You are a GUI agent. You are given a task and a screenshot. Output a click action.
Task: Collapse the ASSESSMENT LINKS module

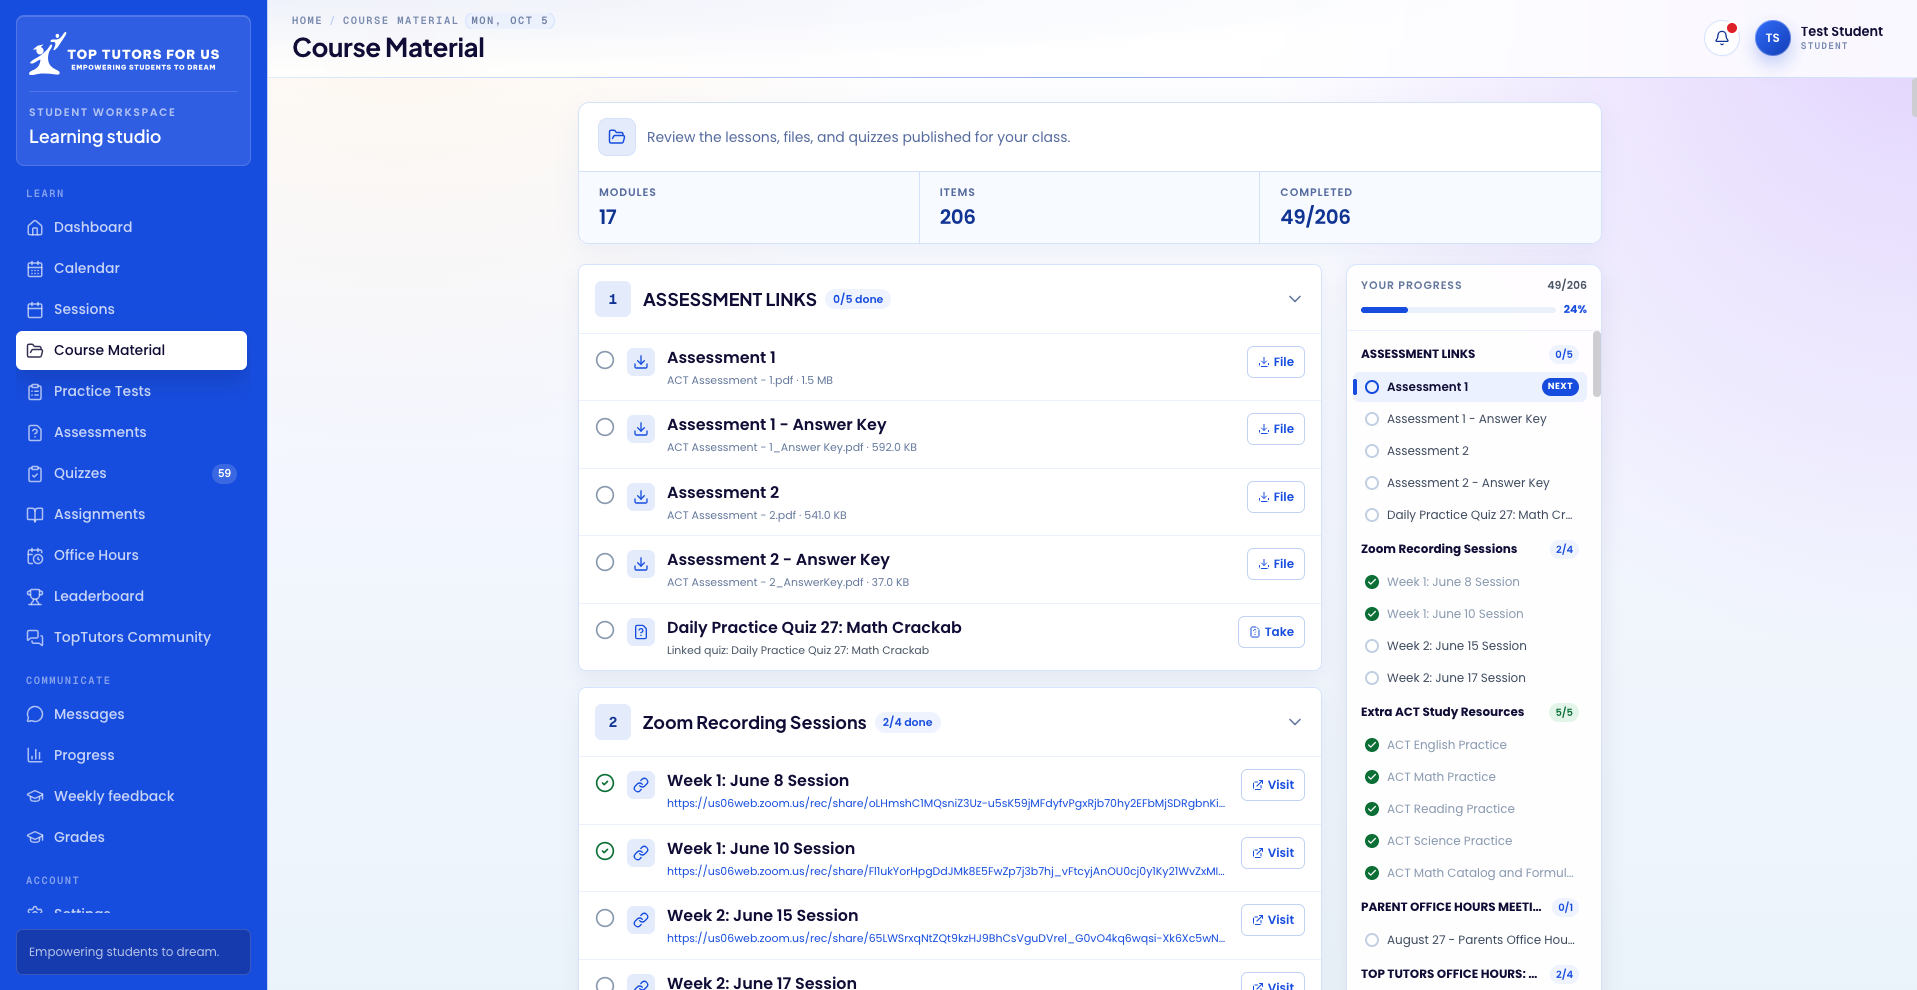tap(1294, 299)
